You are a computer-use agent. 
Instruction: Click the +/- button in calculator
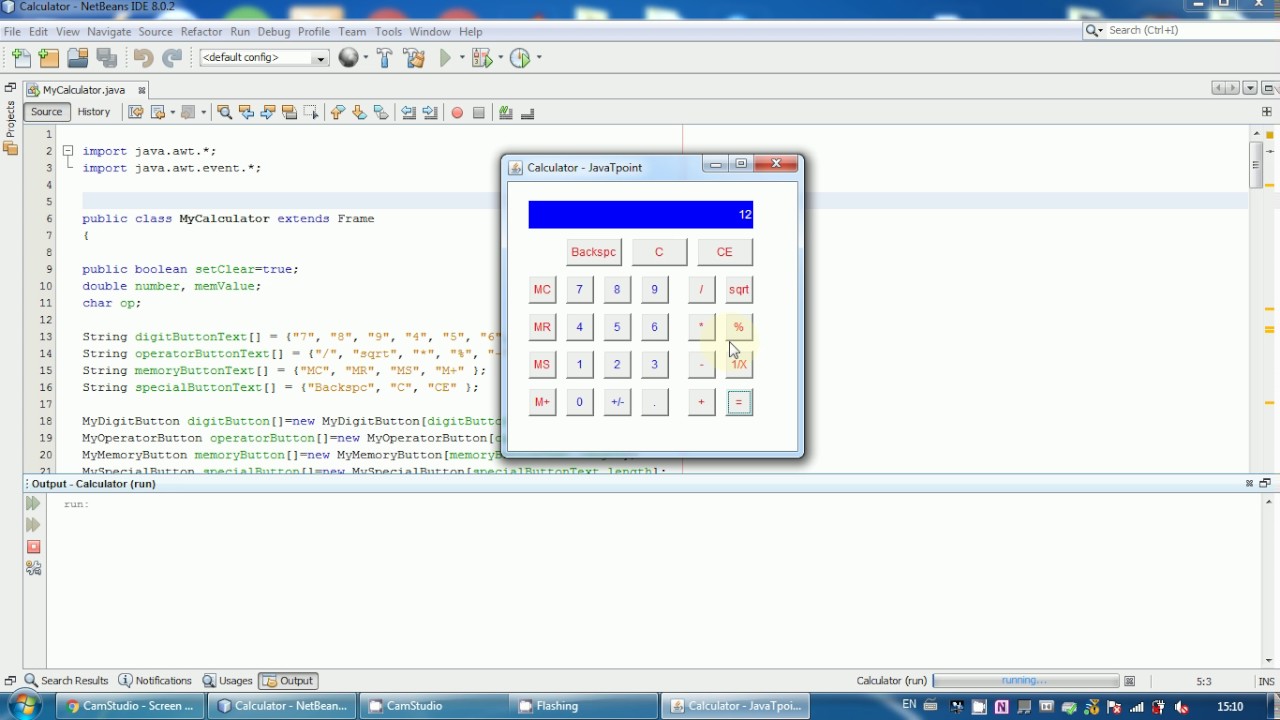coord(617,402)
